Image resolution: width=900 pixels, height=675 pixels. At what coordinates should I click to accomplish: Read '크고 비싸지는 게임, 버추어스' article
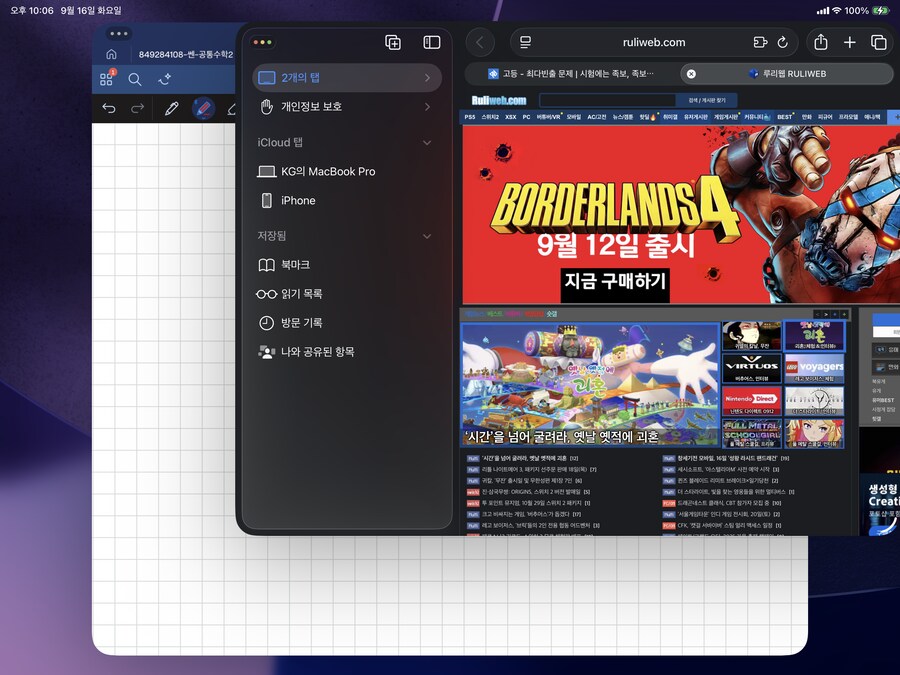pyautogui.click(x=524, y=514)
